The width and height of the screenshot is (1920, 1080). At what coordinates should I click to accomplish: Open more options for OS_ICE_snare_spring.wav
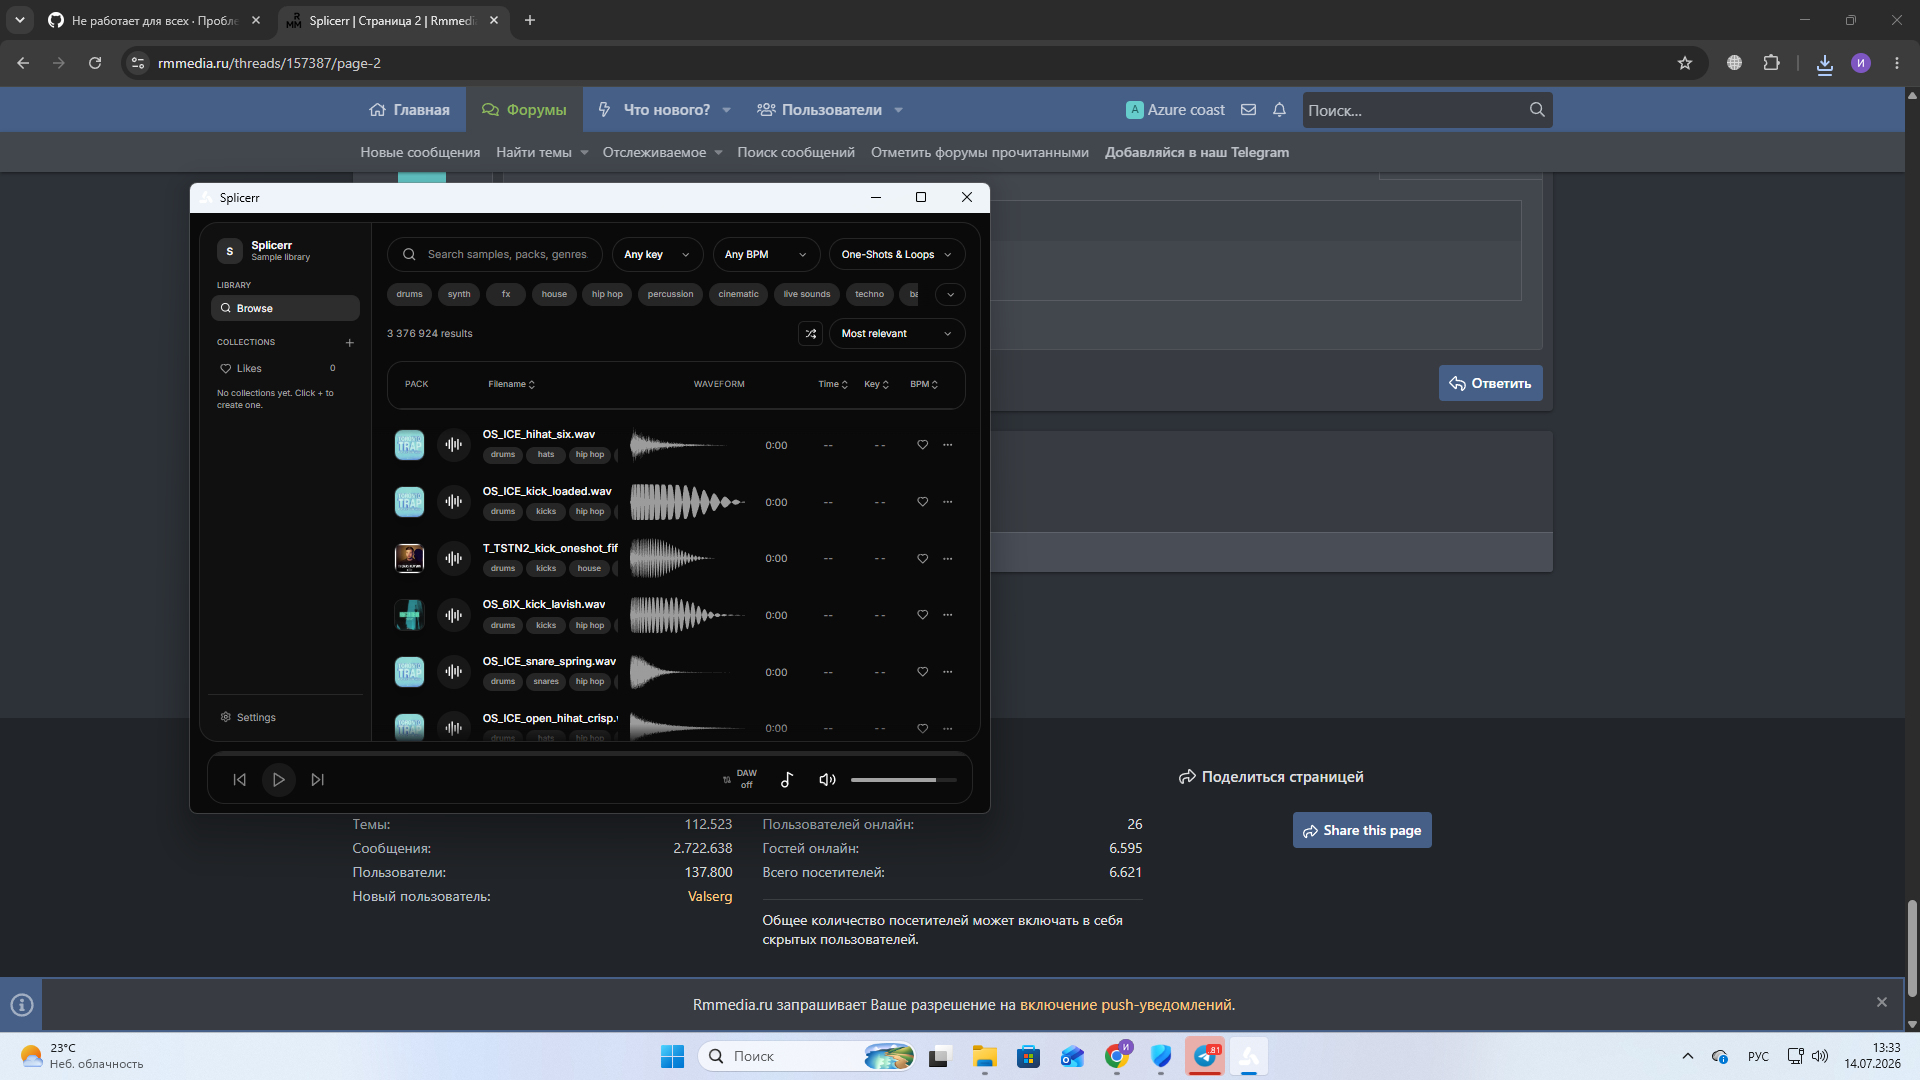[948, 672]
